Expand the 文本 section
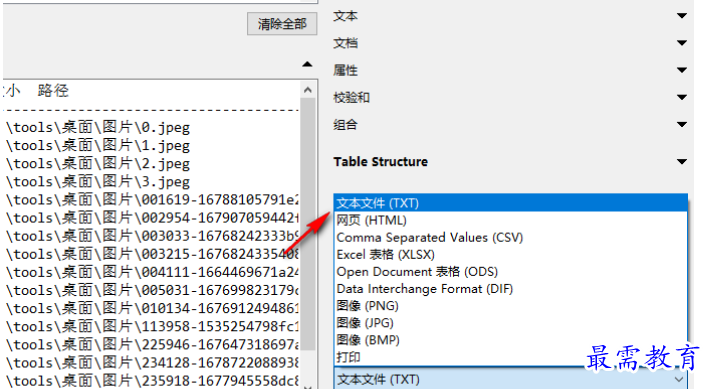 (x=682, y=16)
